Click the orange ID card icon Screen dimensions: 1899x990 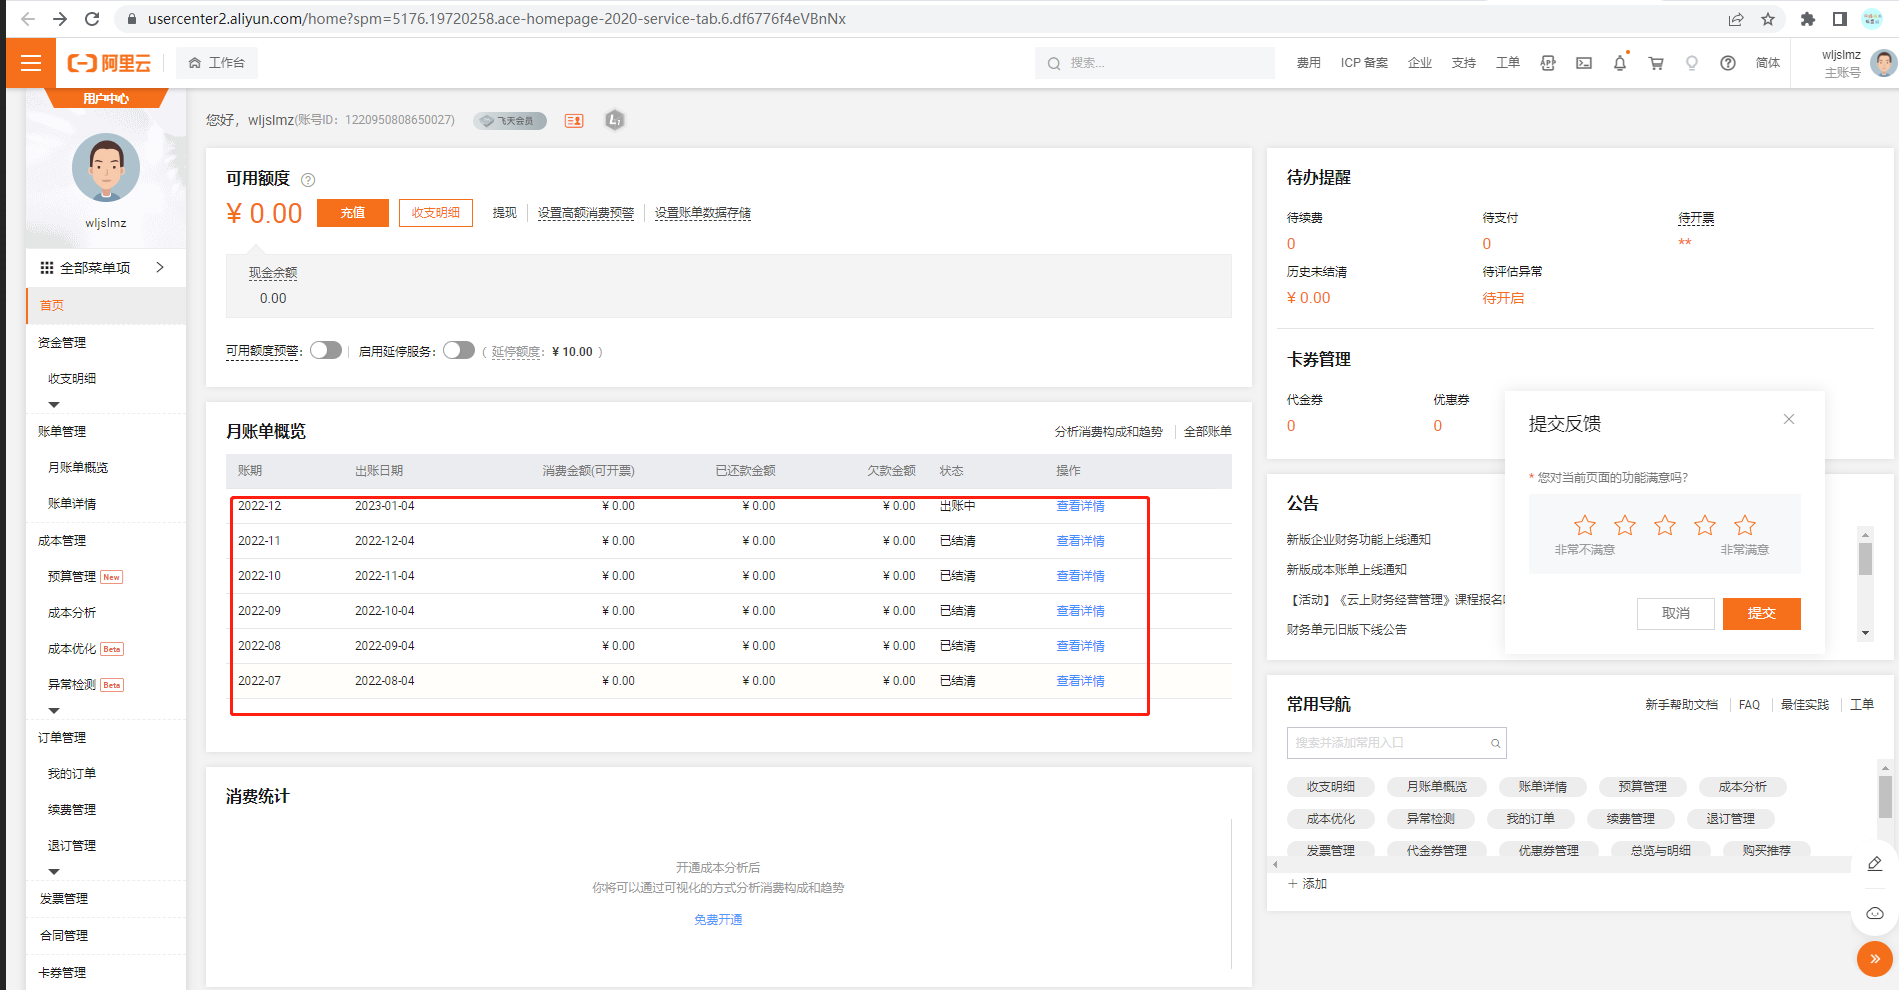(x=574, y=120)
